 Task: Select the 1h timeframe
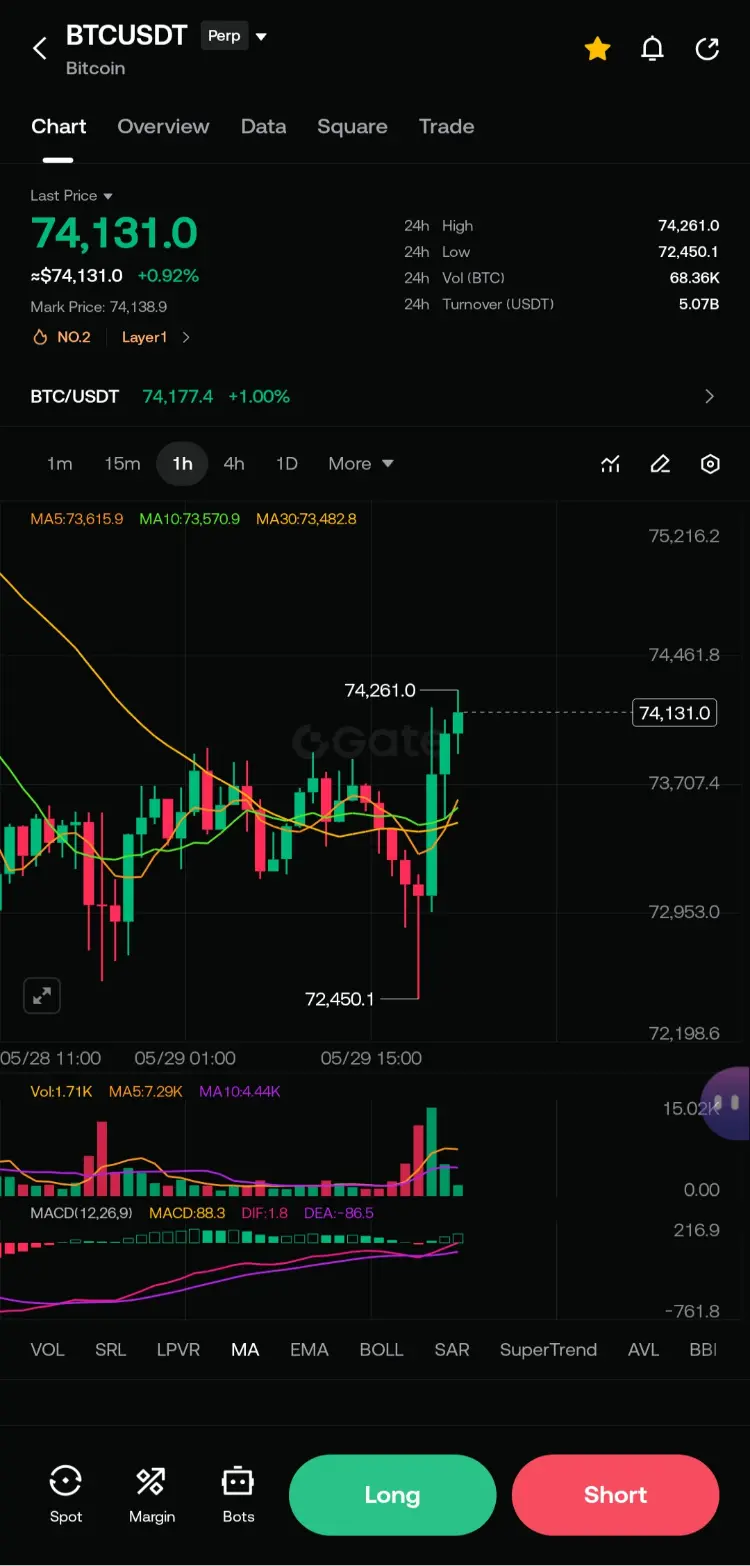(x=182, y=464)
